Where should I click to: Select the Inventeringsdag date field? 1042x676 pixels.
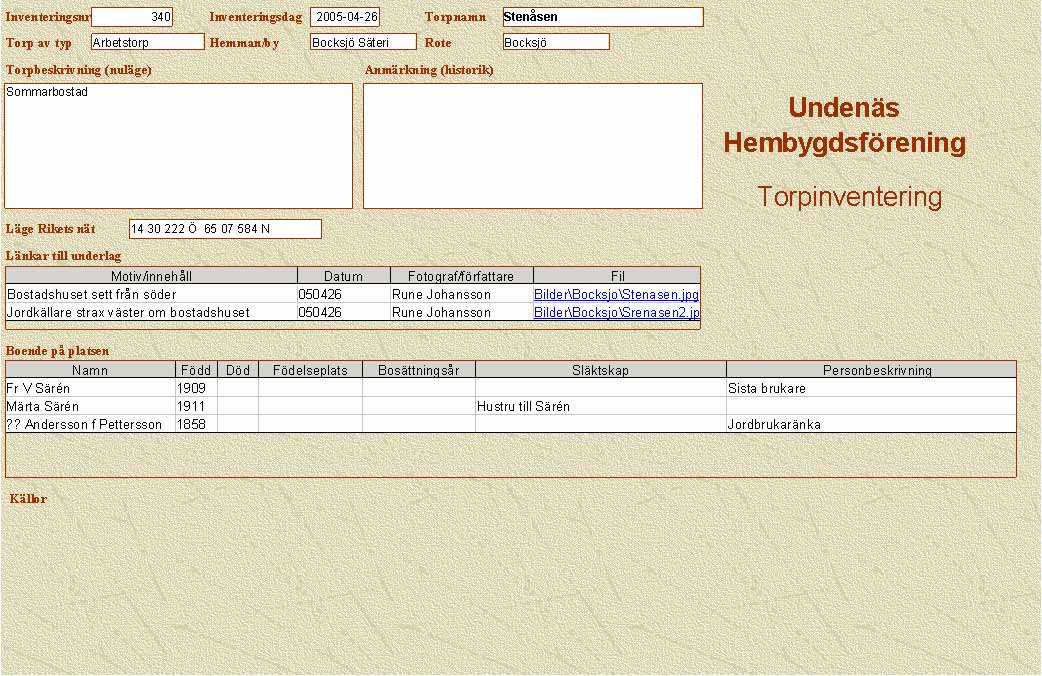pyautogui.click(x=345, y=17)
